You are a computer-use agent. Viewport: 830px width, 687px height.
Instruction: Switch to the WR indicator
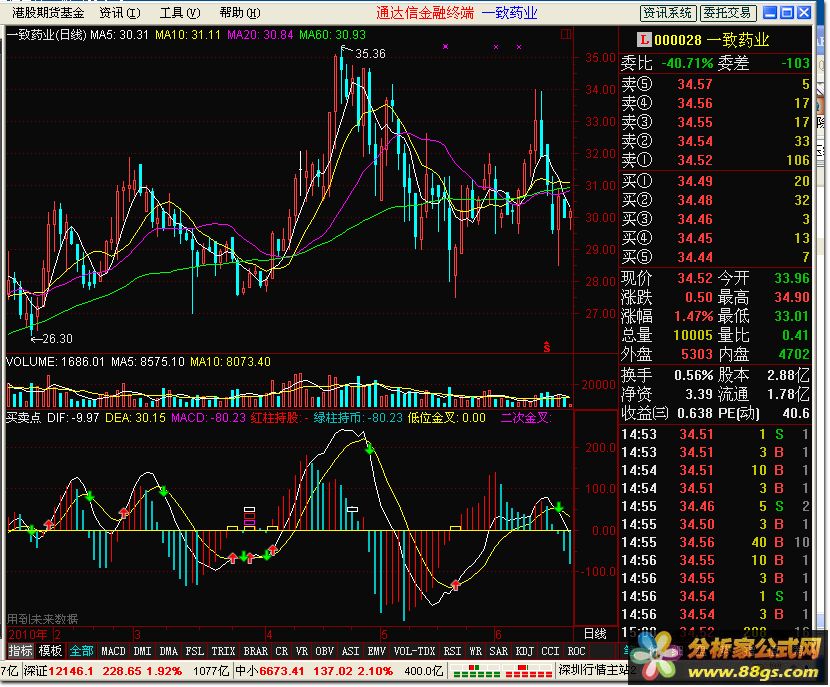[x=475, y=651]
